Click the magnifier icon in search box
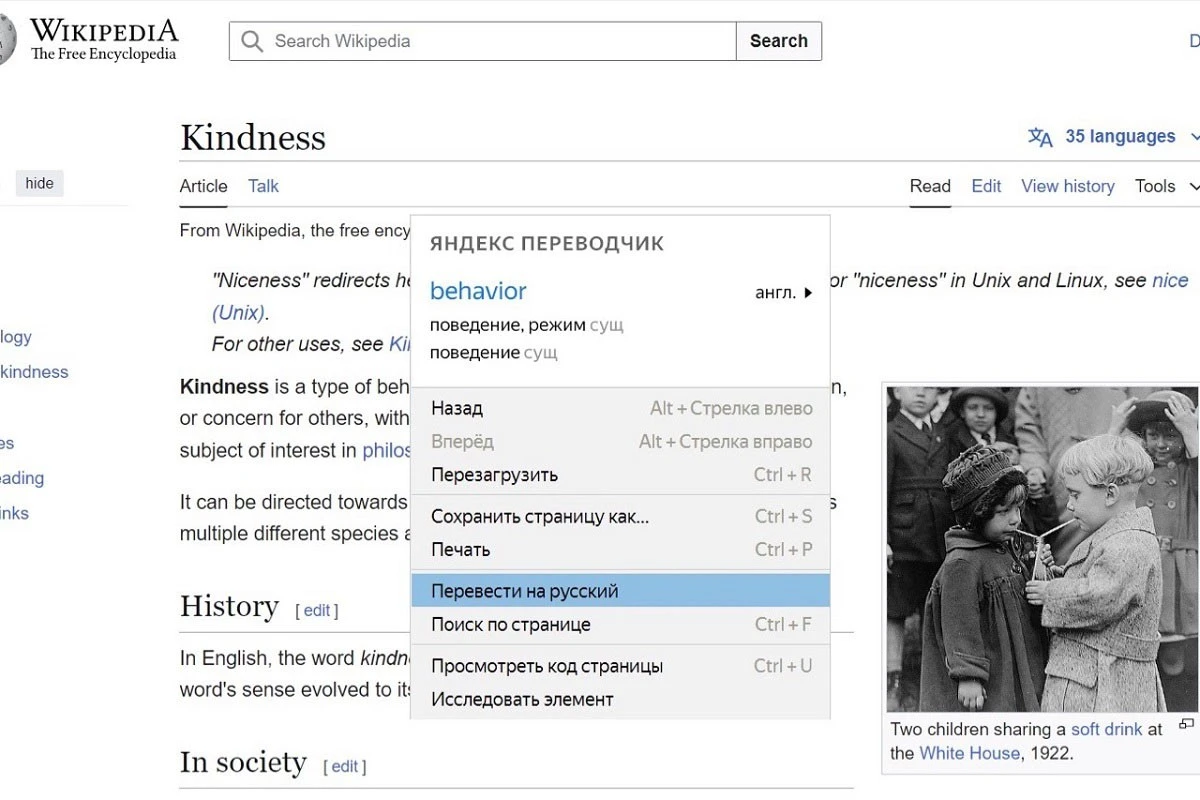The image size is (1200, 800). 252,41
